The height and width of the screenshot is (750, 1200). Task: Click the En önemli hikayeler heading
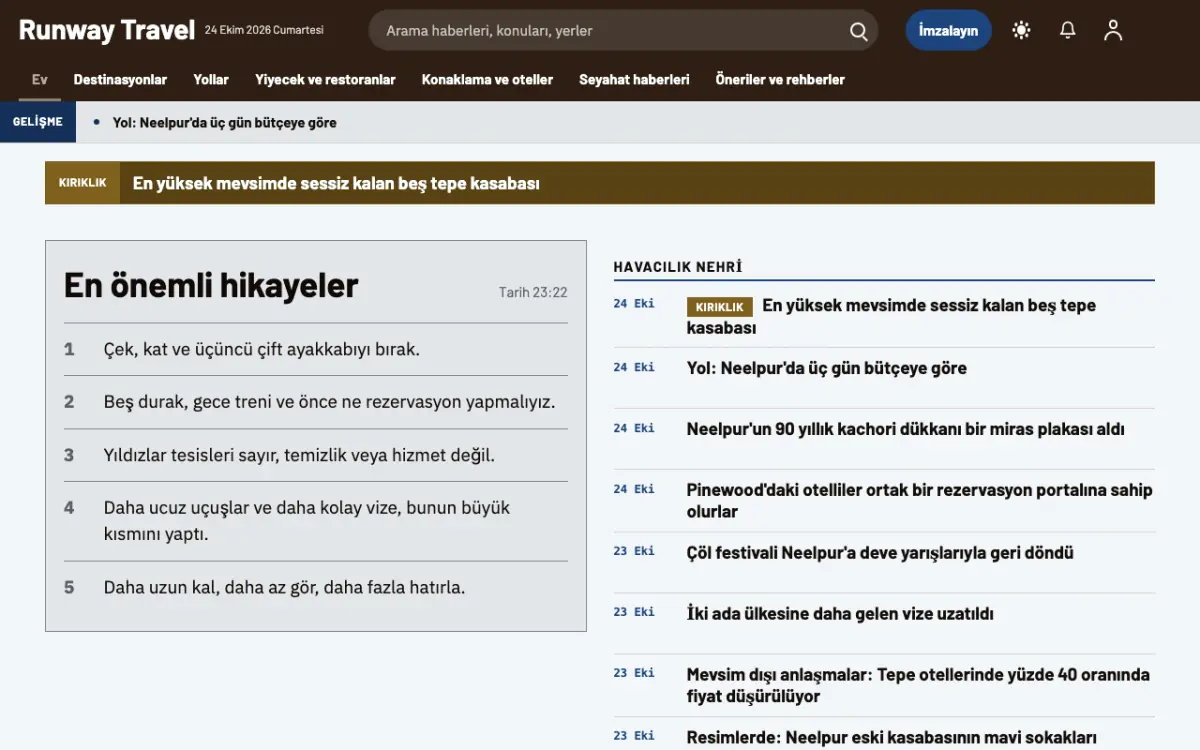(211, 285)
